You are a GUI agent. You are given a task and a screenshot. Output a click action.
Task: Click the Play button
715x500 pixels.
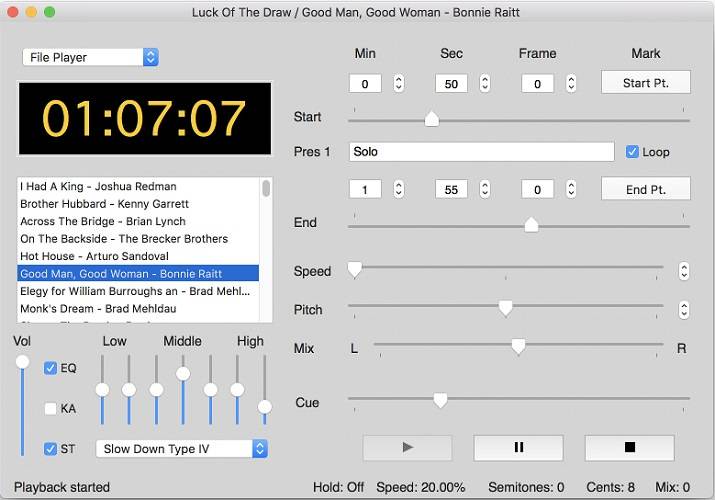407,448
